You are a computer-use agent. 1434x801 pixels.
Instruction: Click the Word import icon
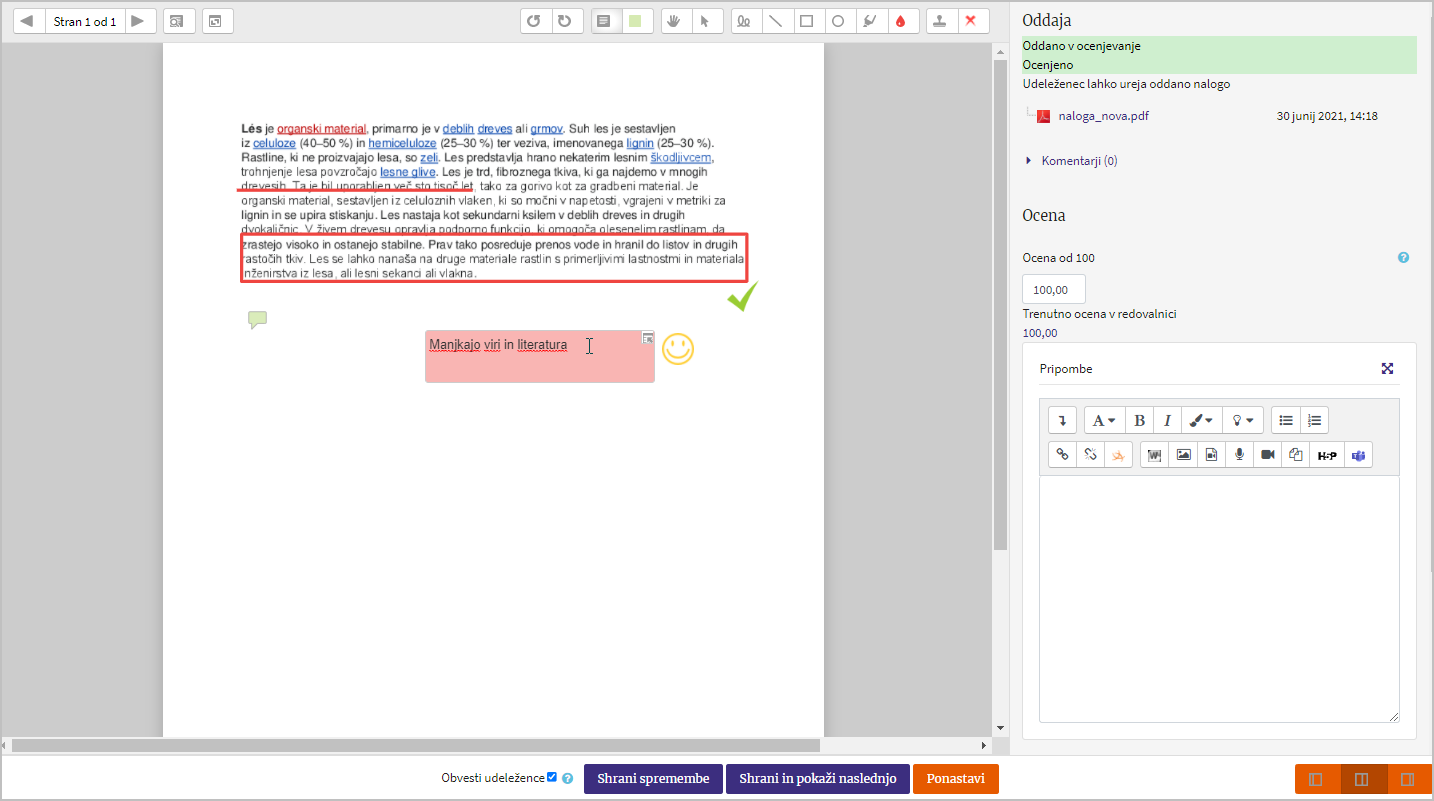1155,455
